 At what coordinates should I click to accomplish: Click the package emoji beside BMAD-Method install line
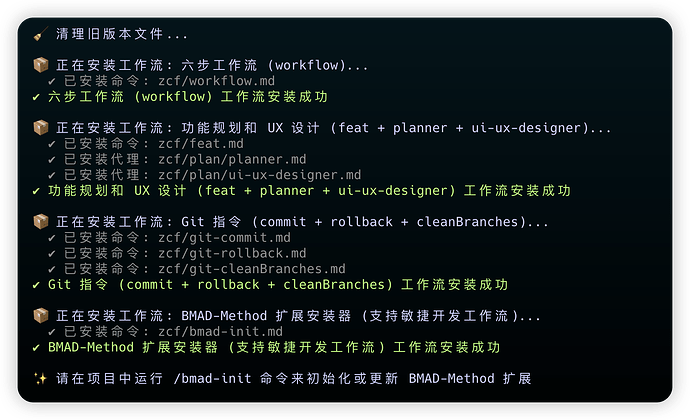40,316
